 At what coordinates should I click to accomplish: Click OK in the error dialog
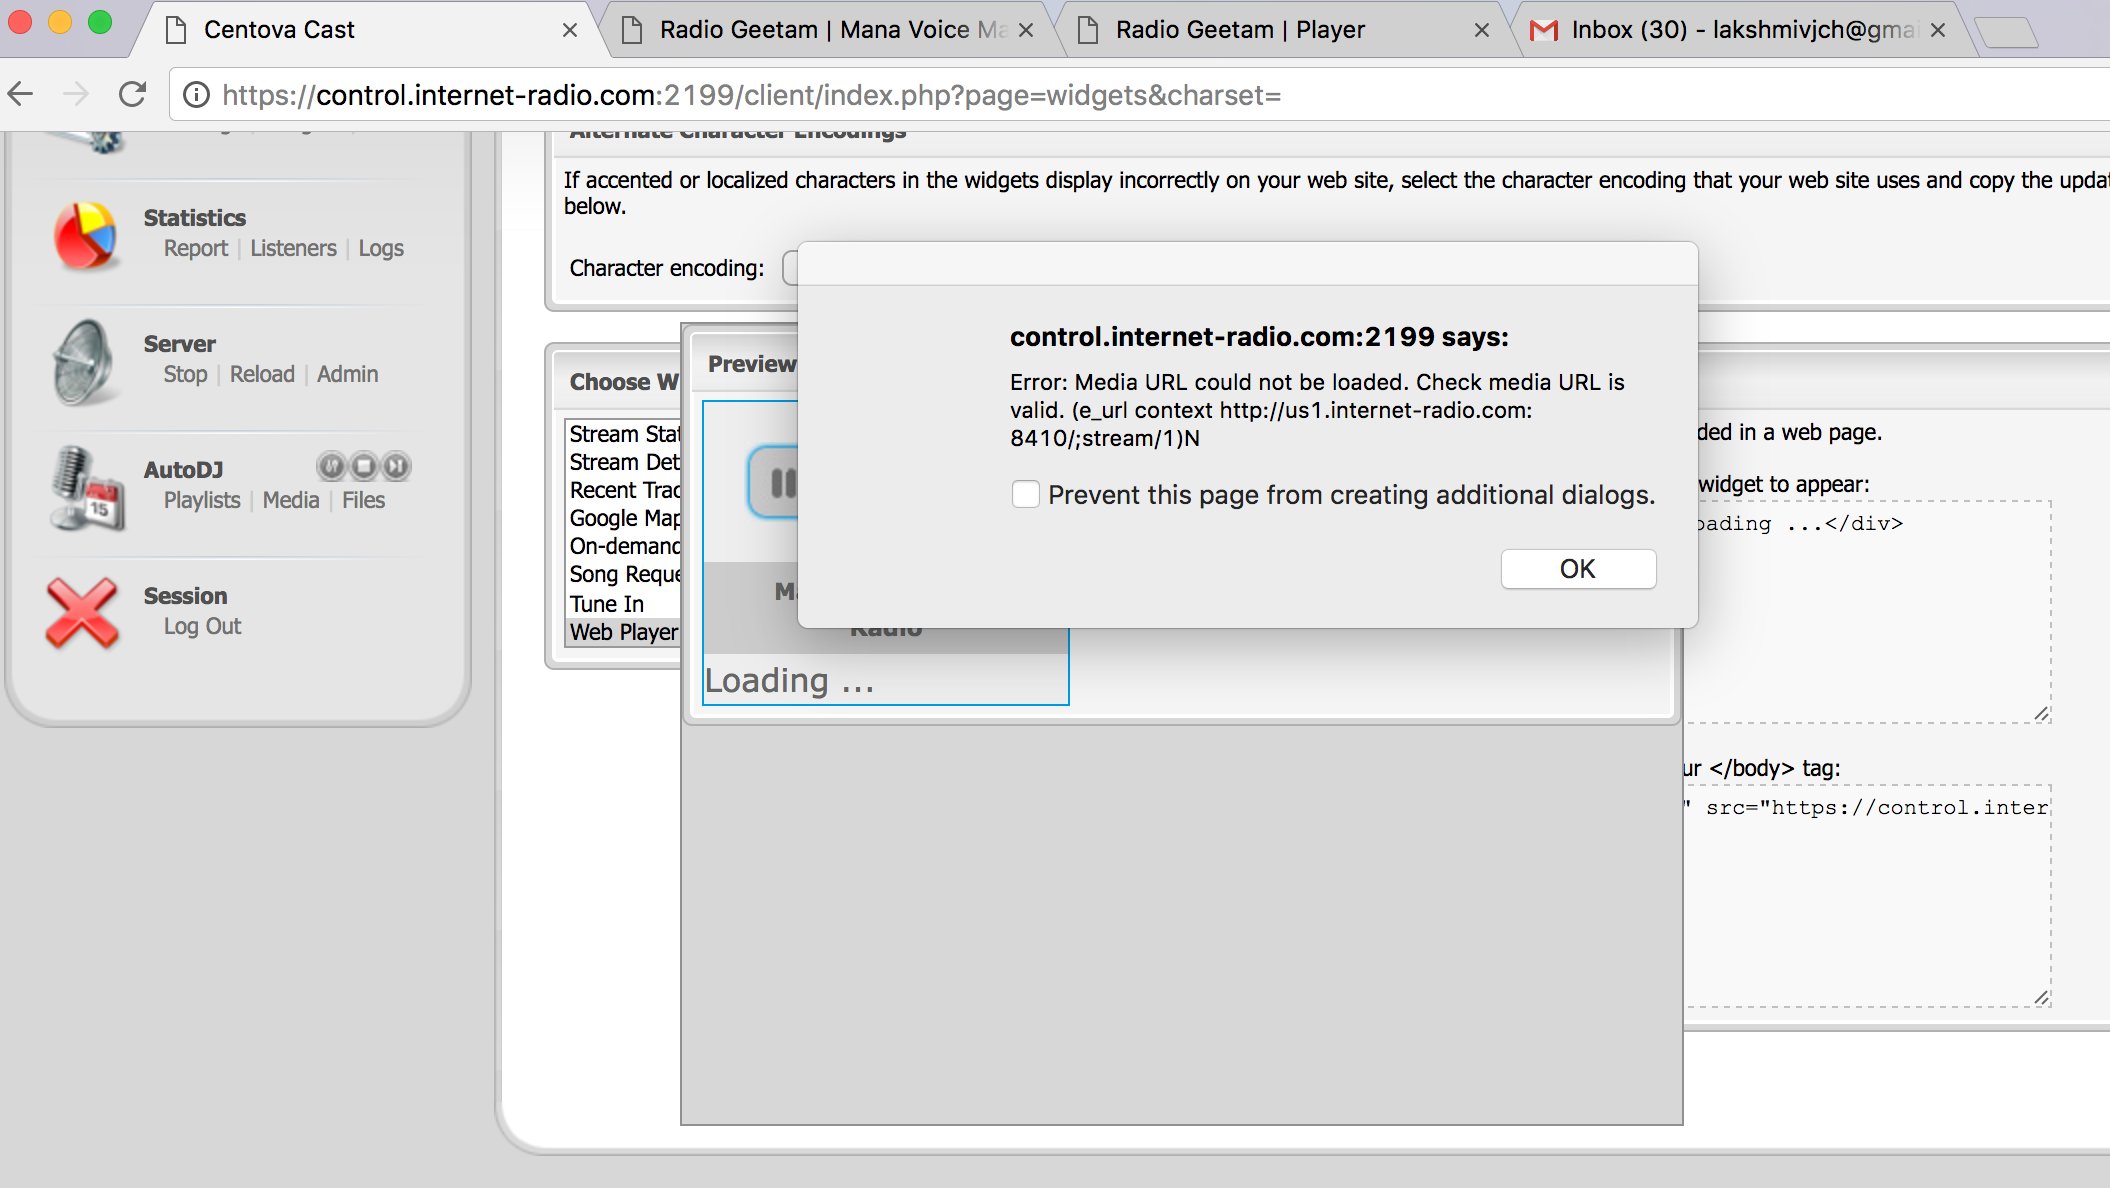[x=1577, y=568]
